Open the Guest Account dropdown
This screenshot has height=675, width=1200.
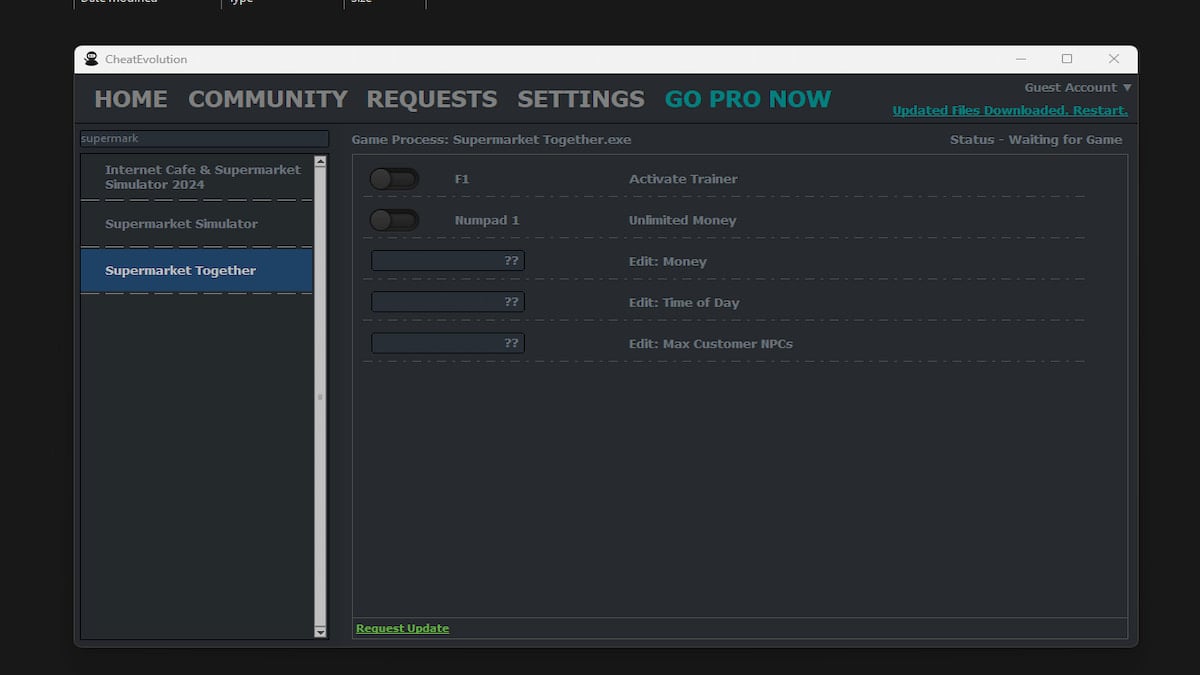click(x=1077, y=88)
